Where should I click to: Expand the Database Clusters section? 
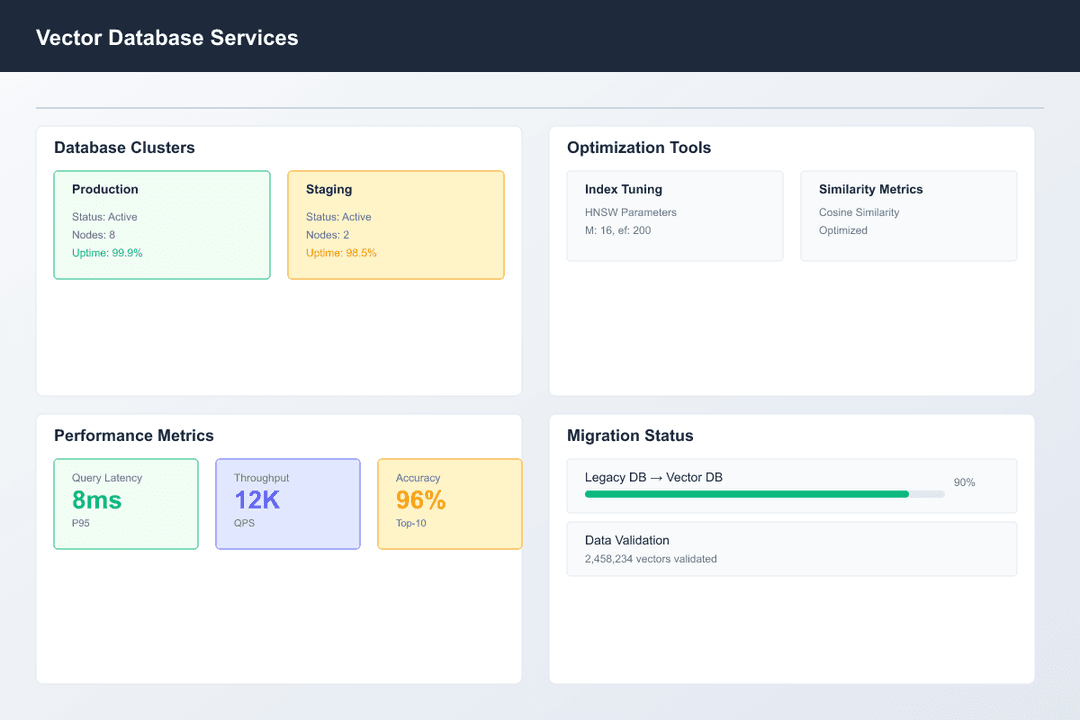(124, 147)
